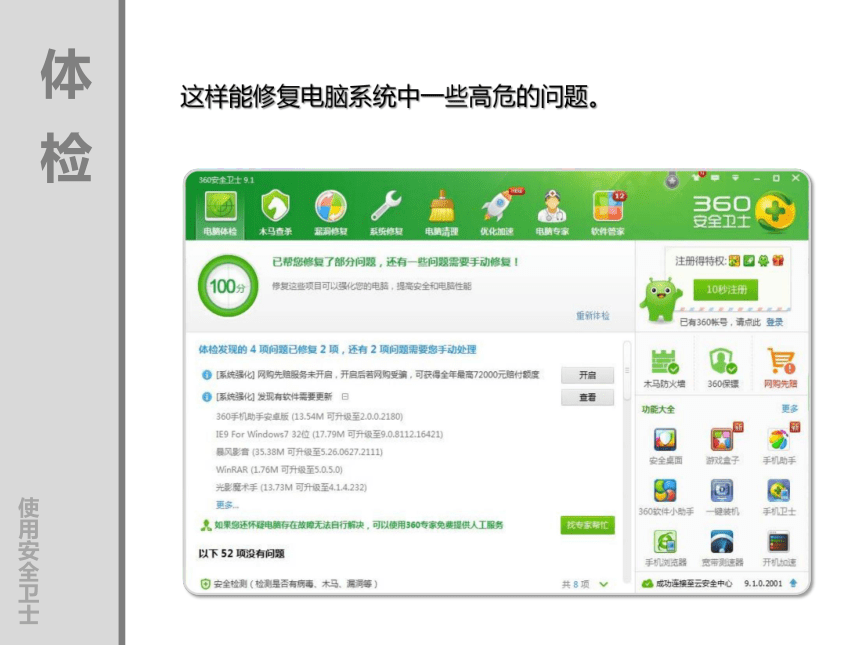The width and height of the screenshot is (860, 645).
Task: Launch the 安全桌面 tool
Action: [x=665, y=440]
